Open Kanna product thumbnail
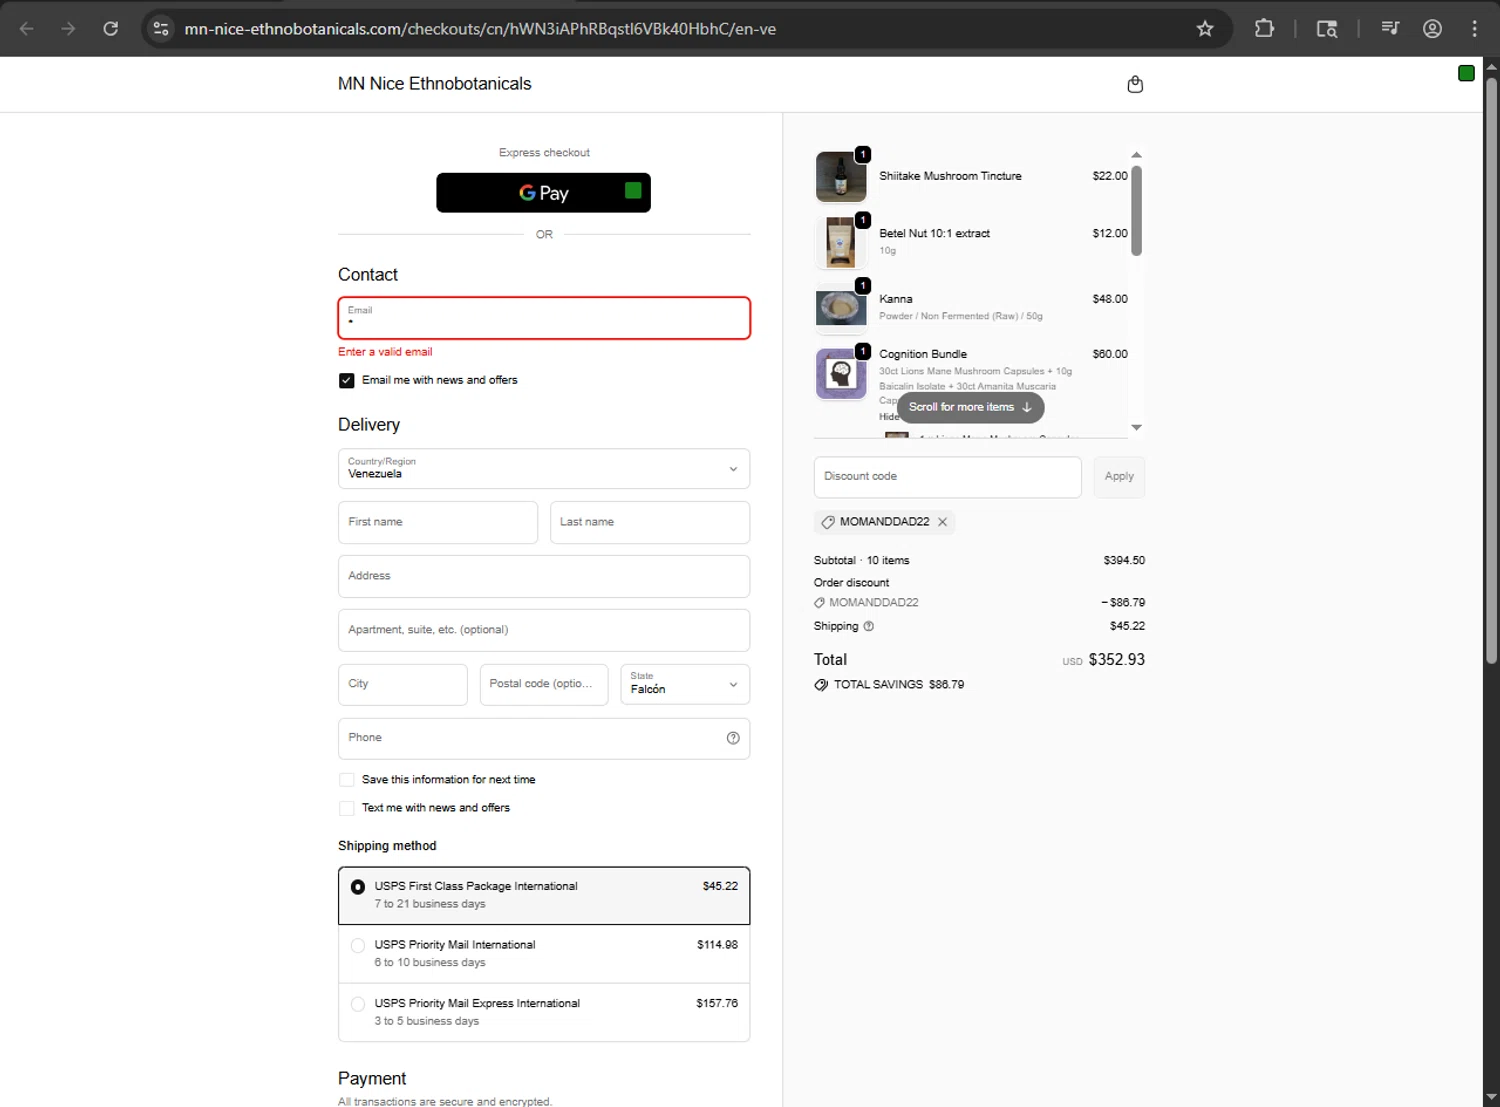This screenshot has height=1107, width=1500. (841, 307)
